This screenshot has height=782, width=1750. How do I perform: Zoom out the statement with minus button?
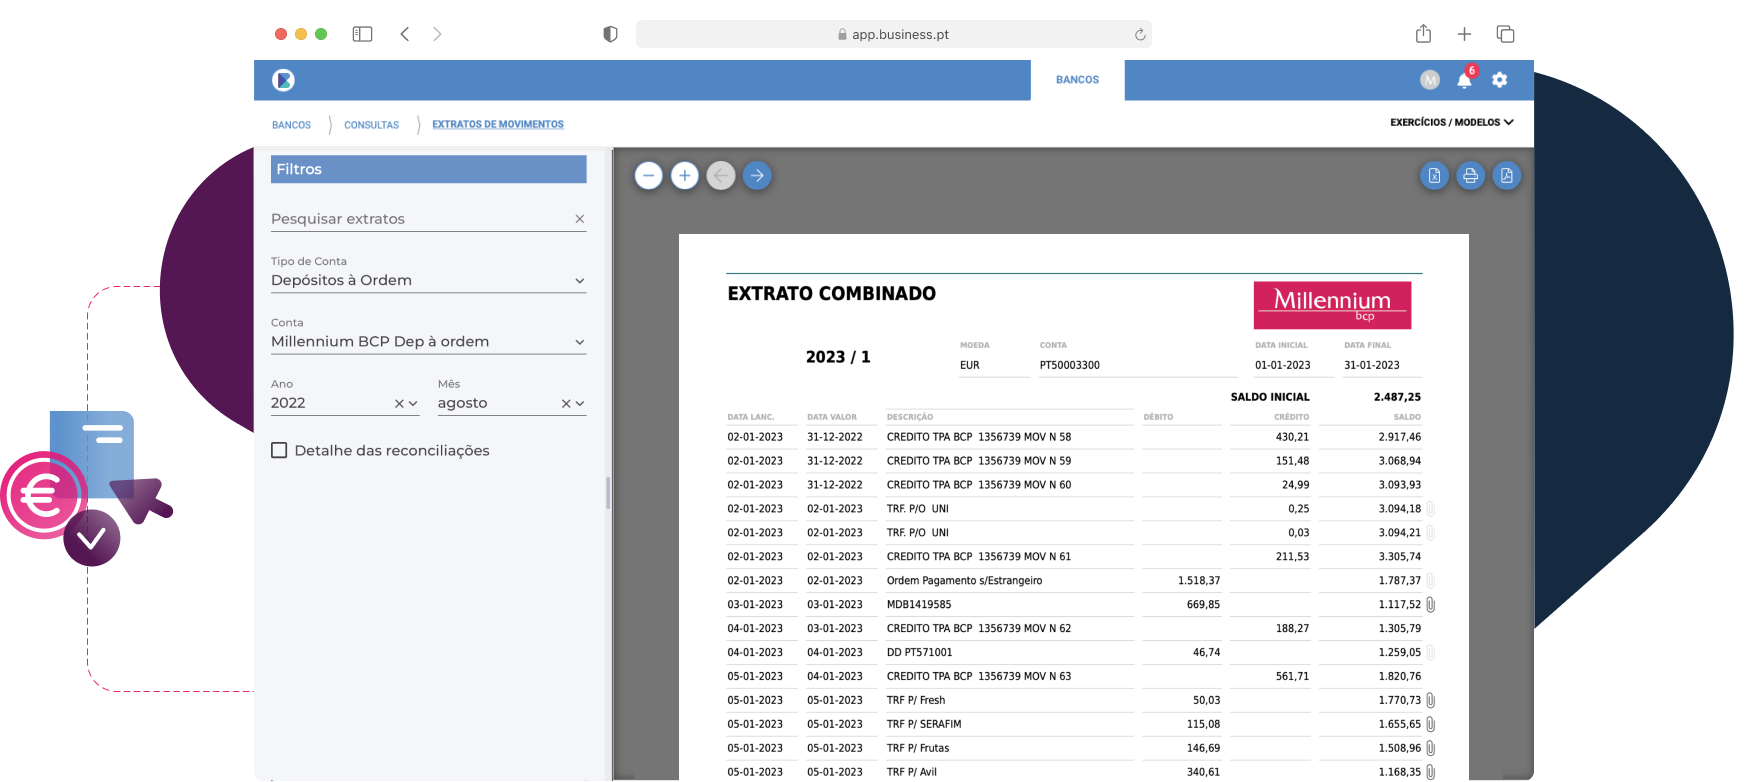click(x=648, y=176)
